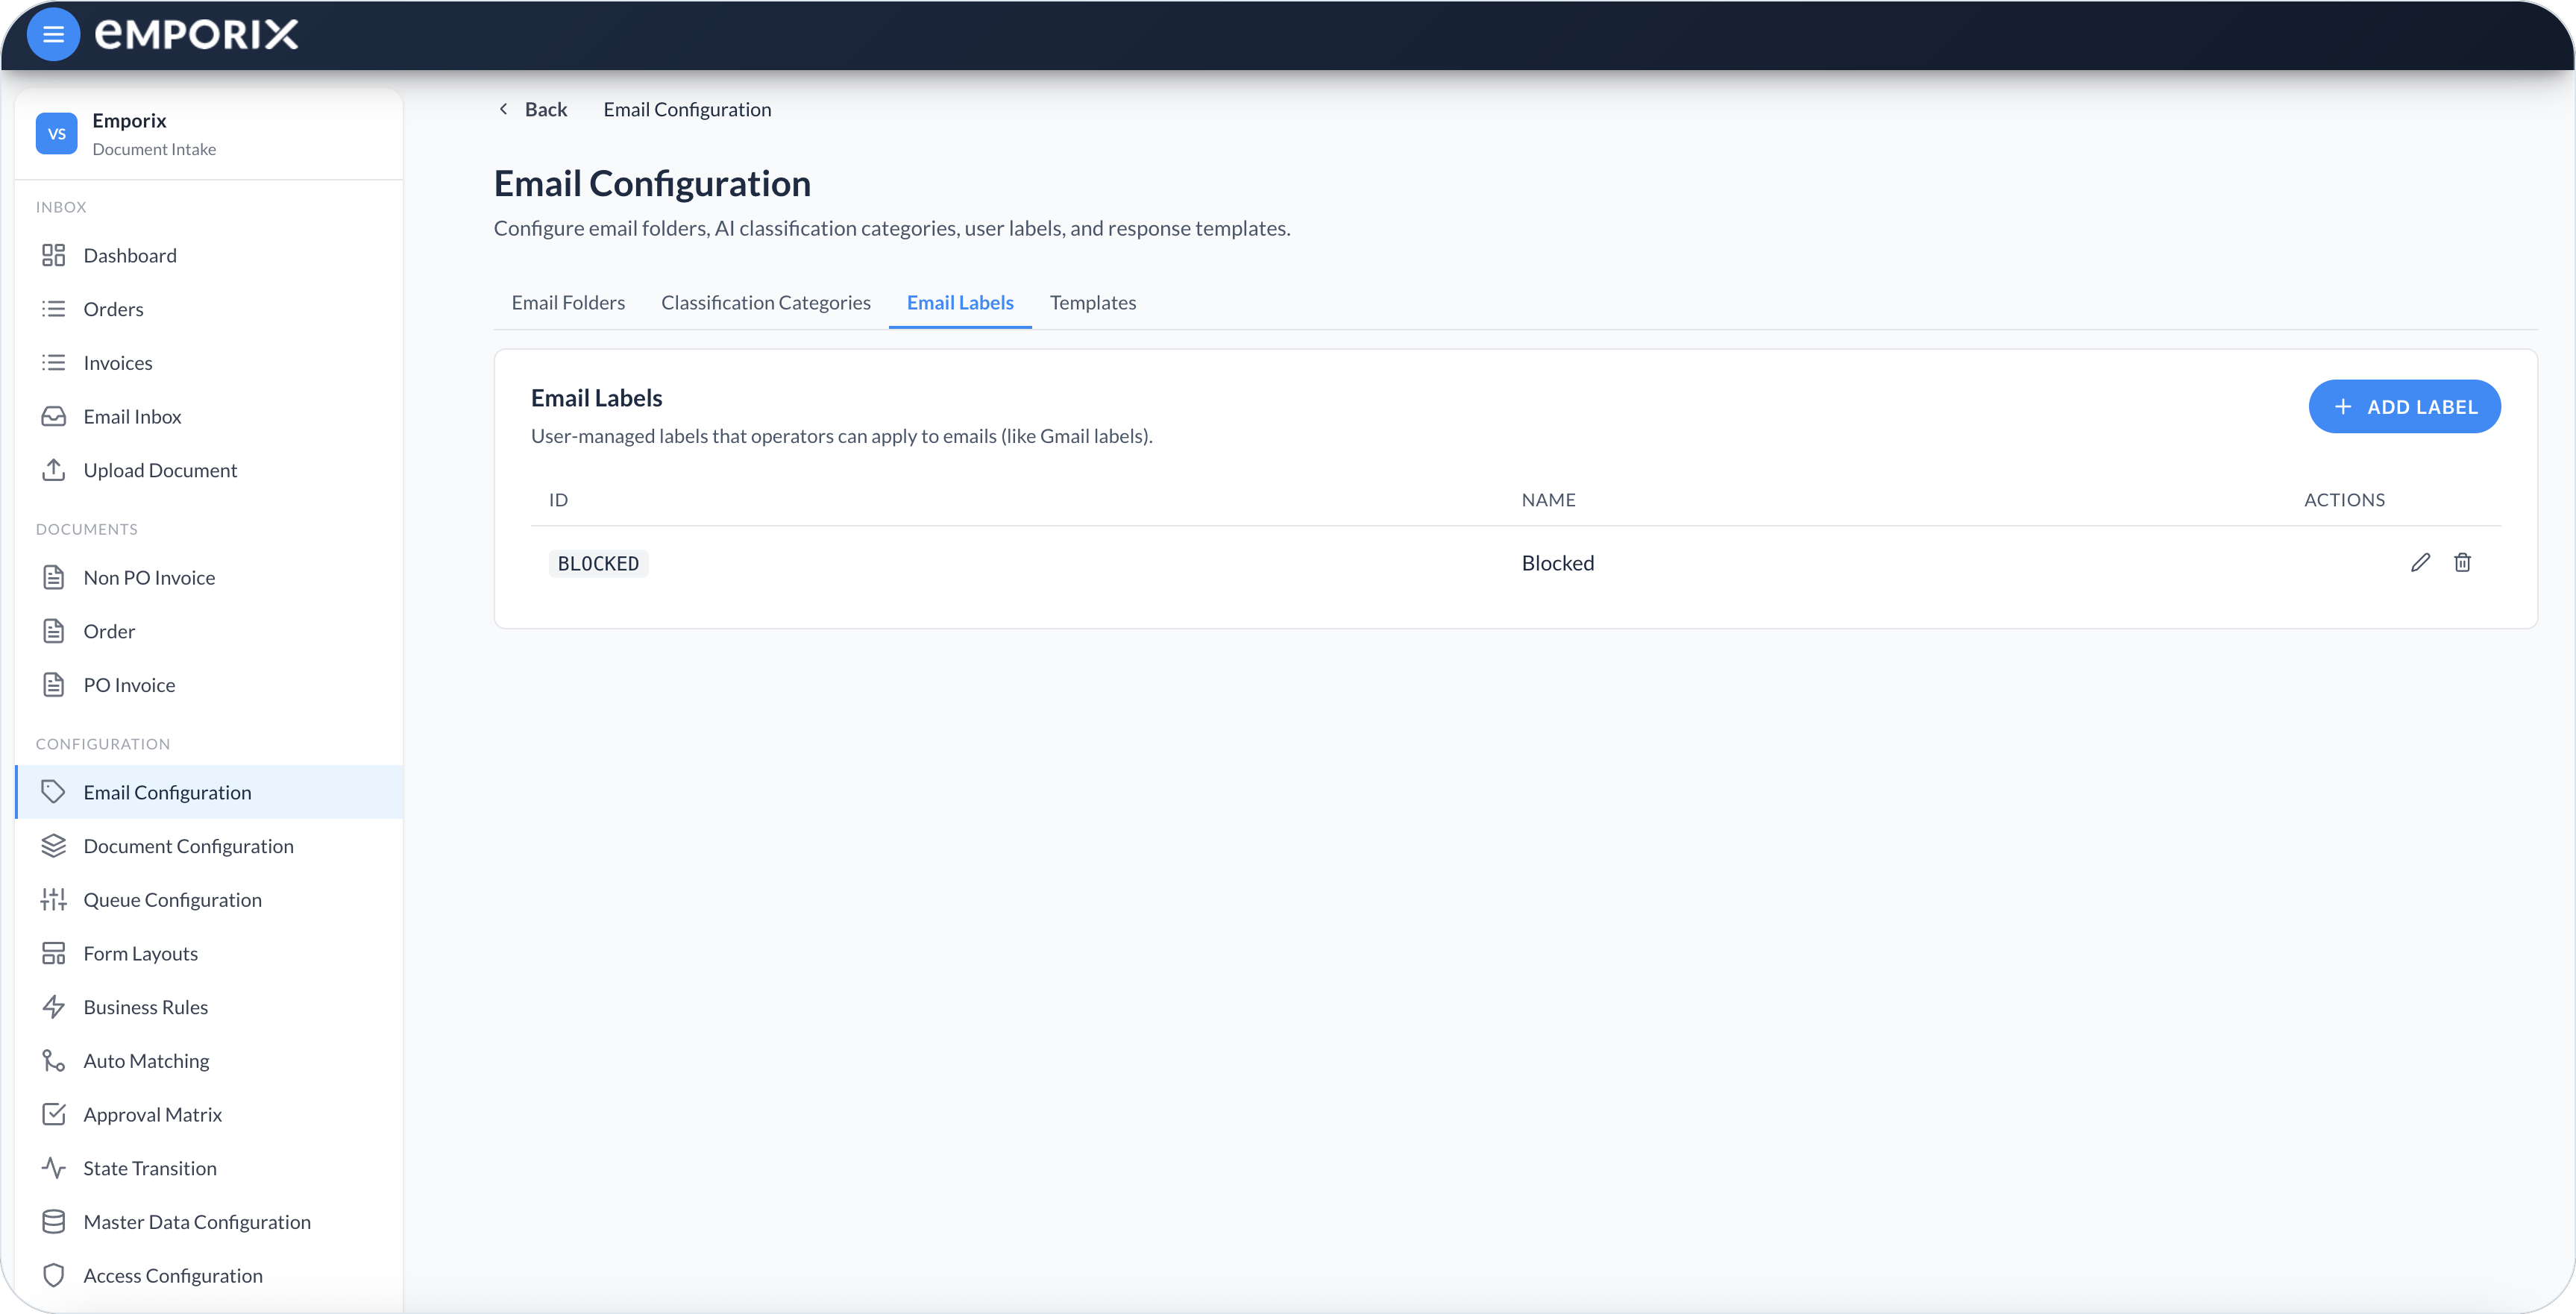
Task: Click the PO Invoice file icon
Action: coord(53,685)
